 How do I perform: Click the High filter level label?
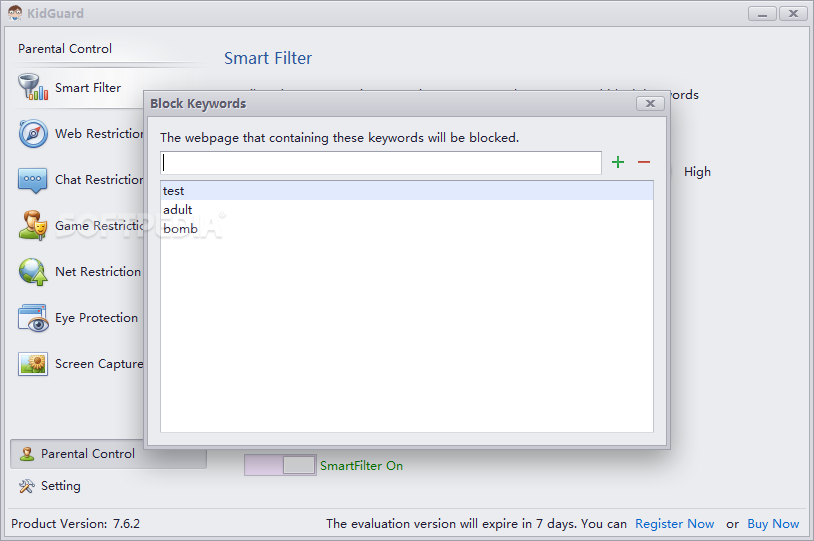click(697, 172)
